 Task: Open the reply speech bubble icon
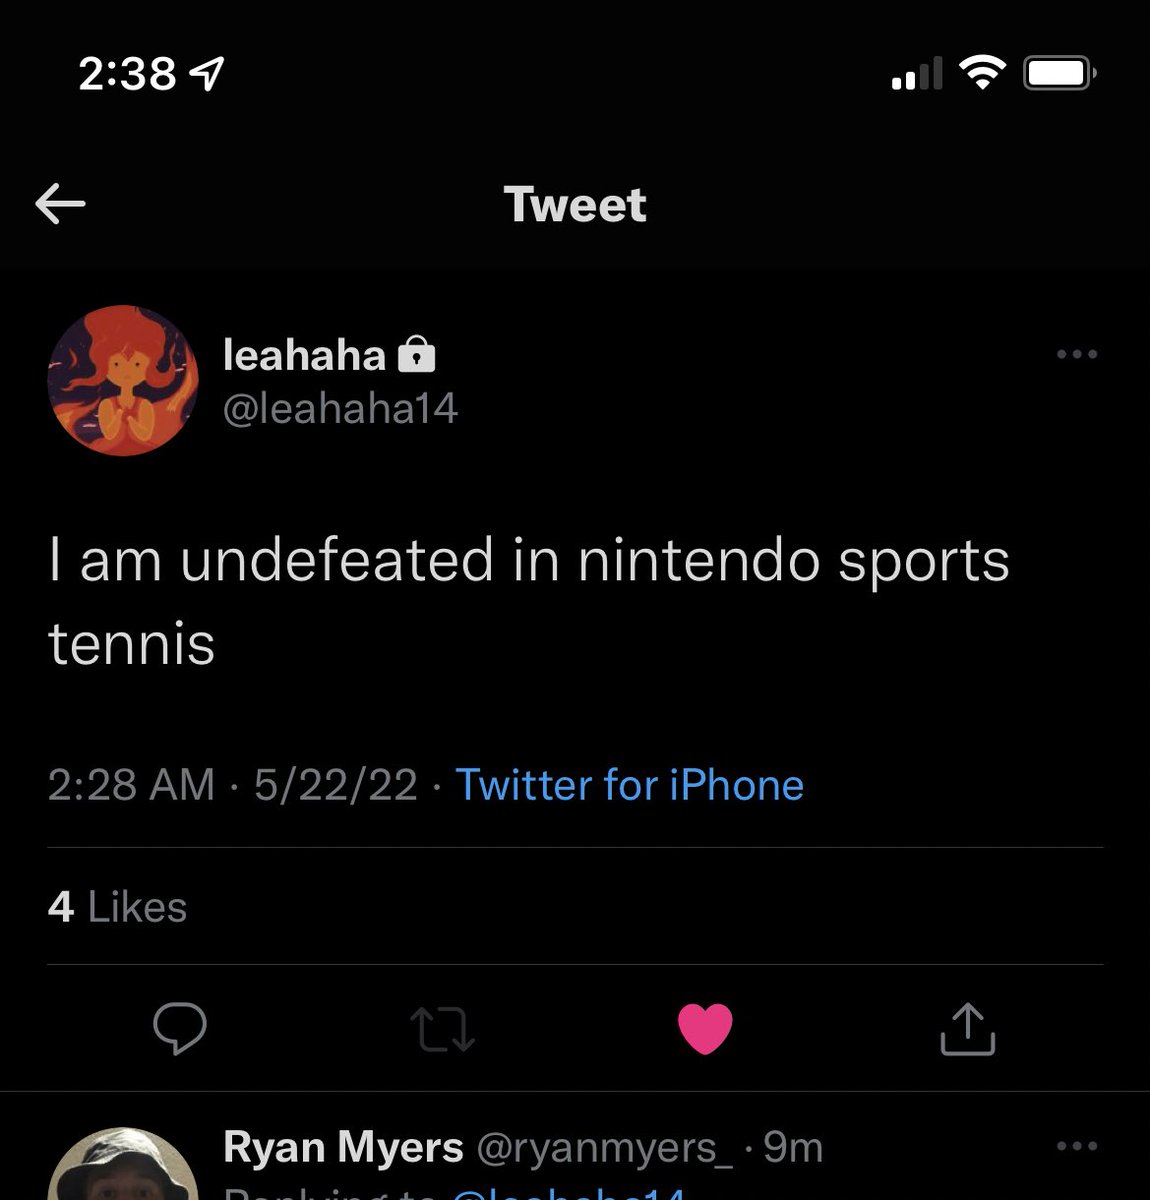coord(180,1028)
